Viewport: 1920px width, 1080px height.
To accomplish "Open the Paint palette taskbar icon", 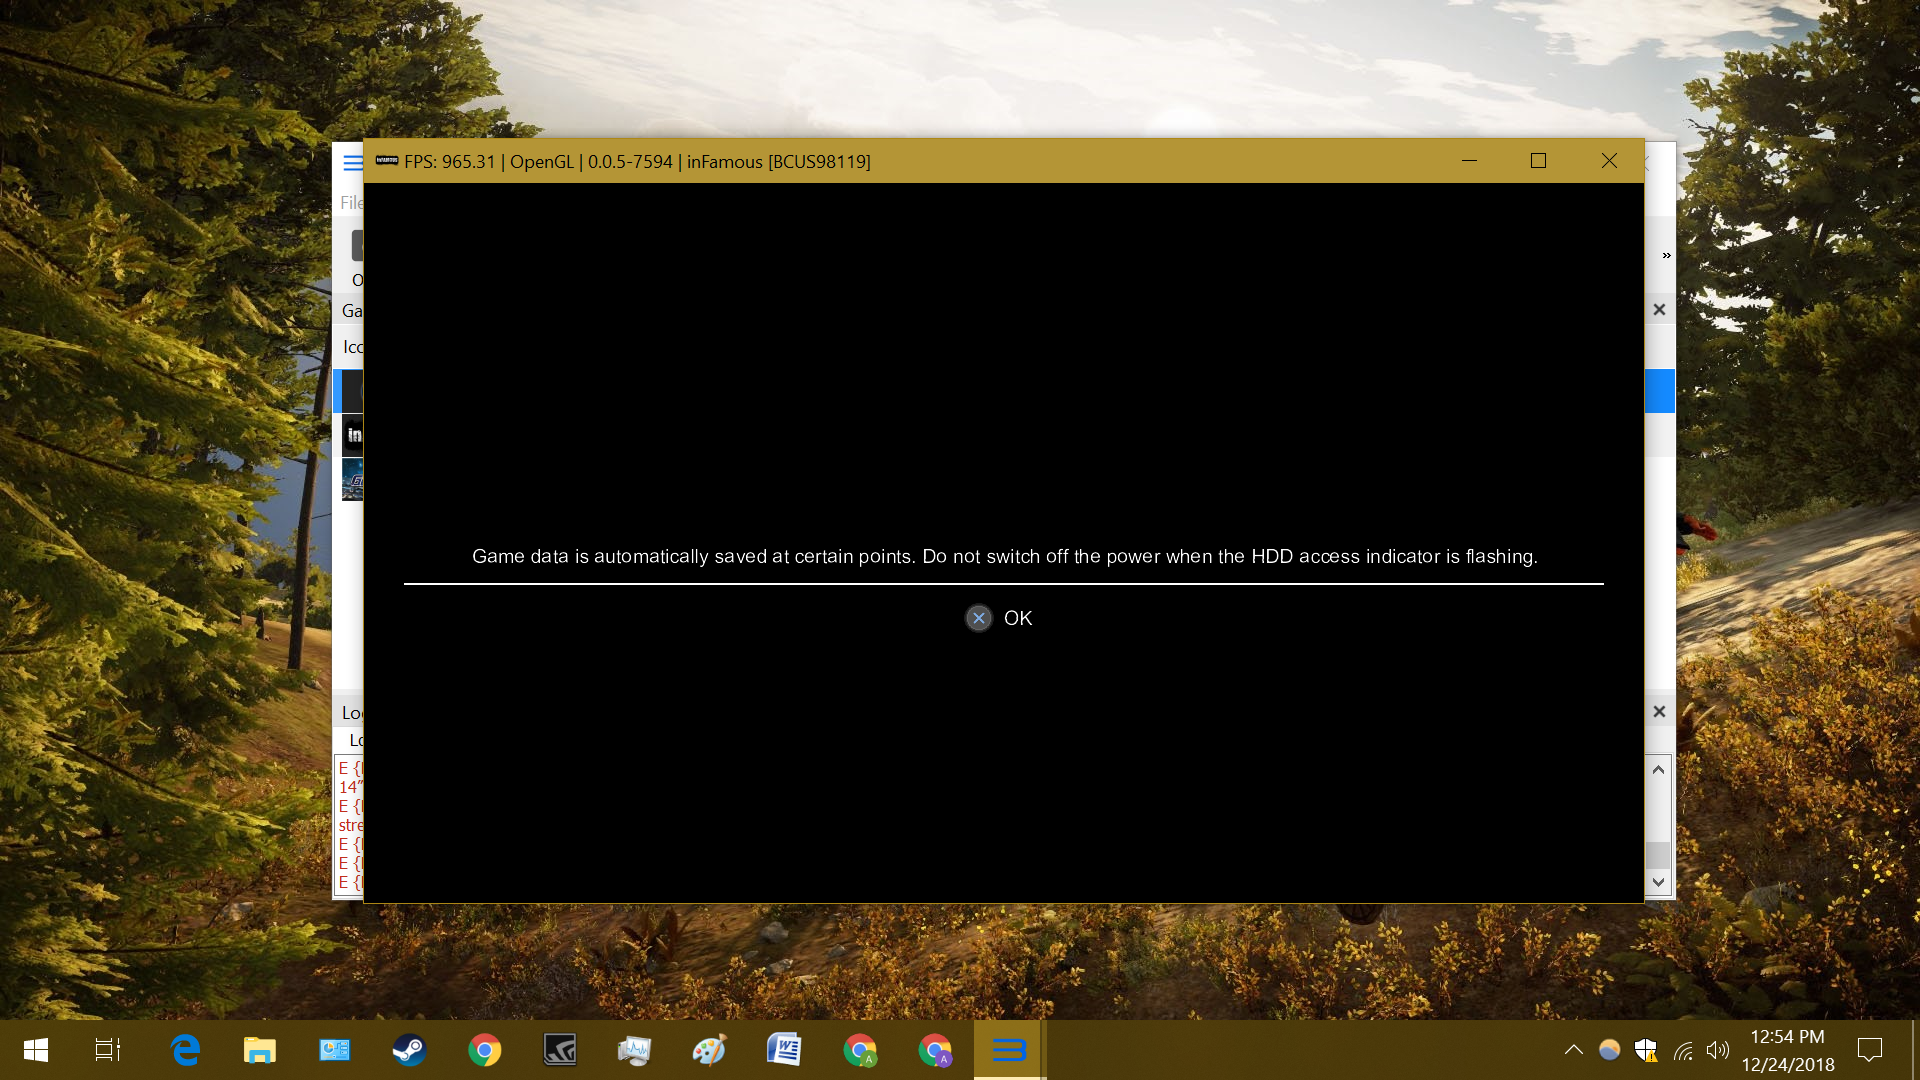I will (709, 1050).
